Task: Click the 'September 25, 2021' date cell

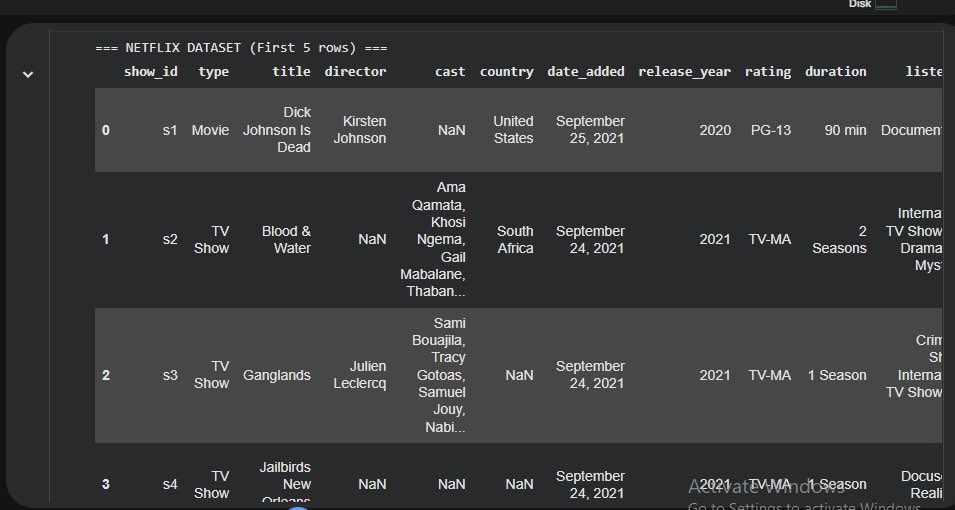Action: coord(590,130)
